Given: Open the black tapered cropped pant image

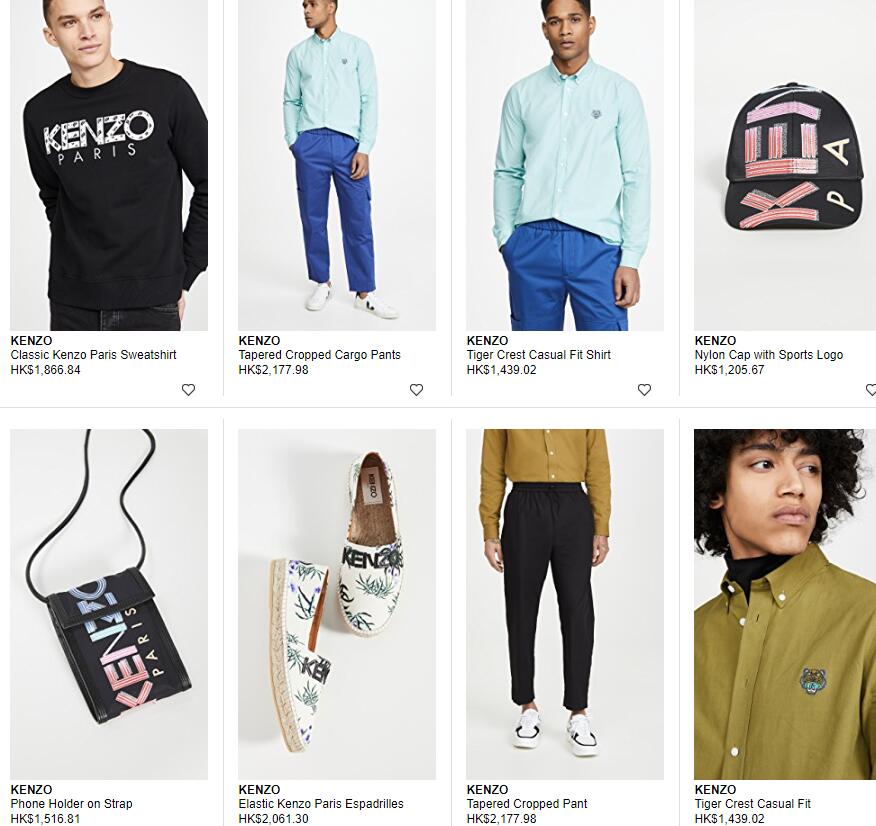Looking at the screenshot, I should (565, 604).
